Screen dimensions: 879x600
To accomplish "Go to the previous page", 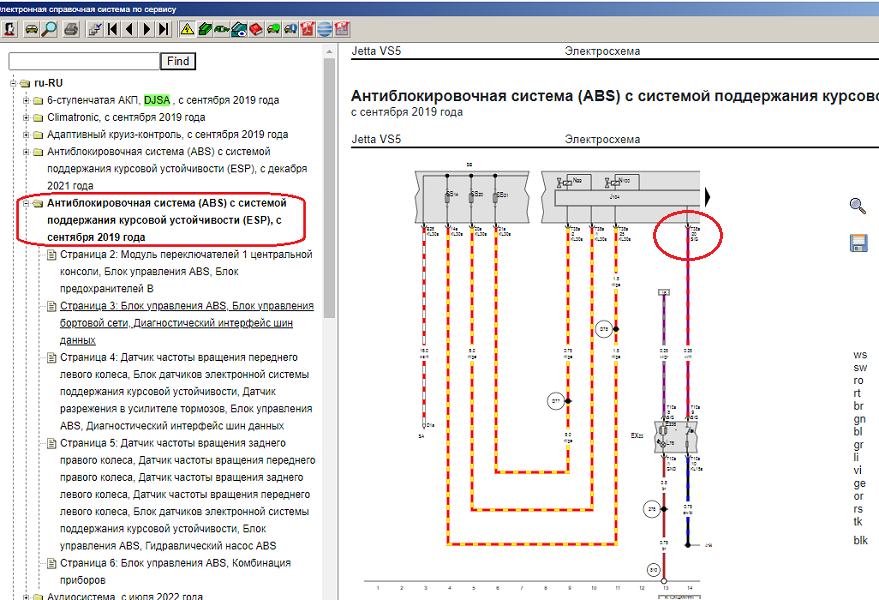I will [x=129, y=29].
